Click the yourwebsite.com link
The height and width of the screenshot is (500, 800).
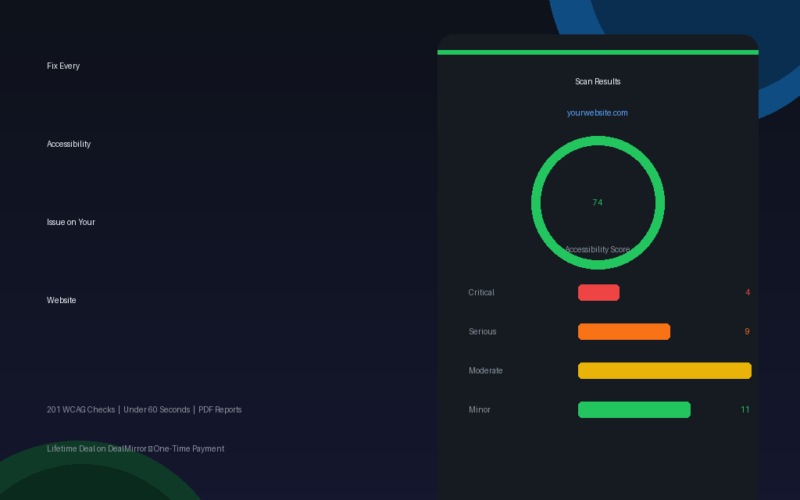[597, 113]
